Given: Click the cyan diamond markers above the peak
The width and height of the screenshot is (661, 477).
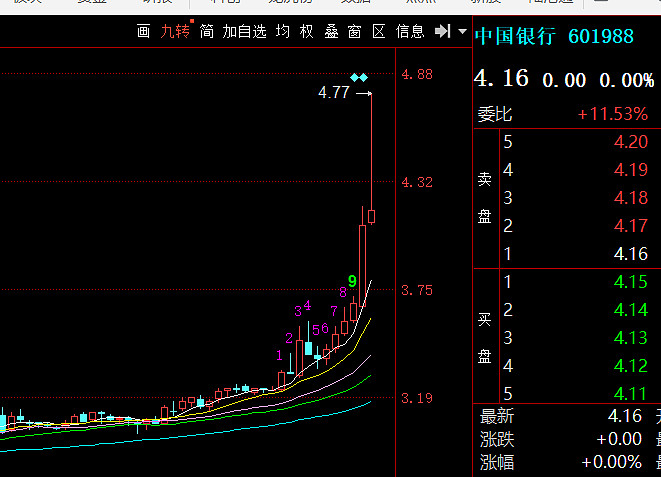Looking at the screenshot, I should click(x=359, y=78).
